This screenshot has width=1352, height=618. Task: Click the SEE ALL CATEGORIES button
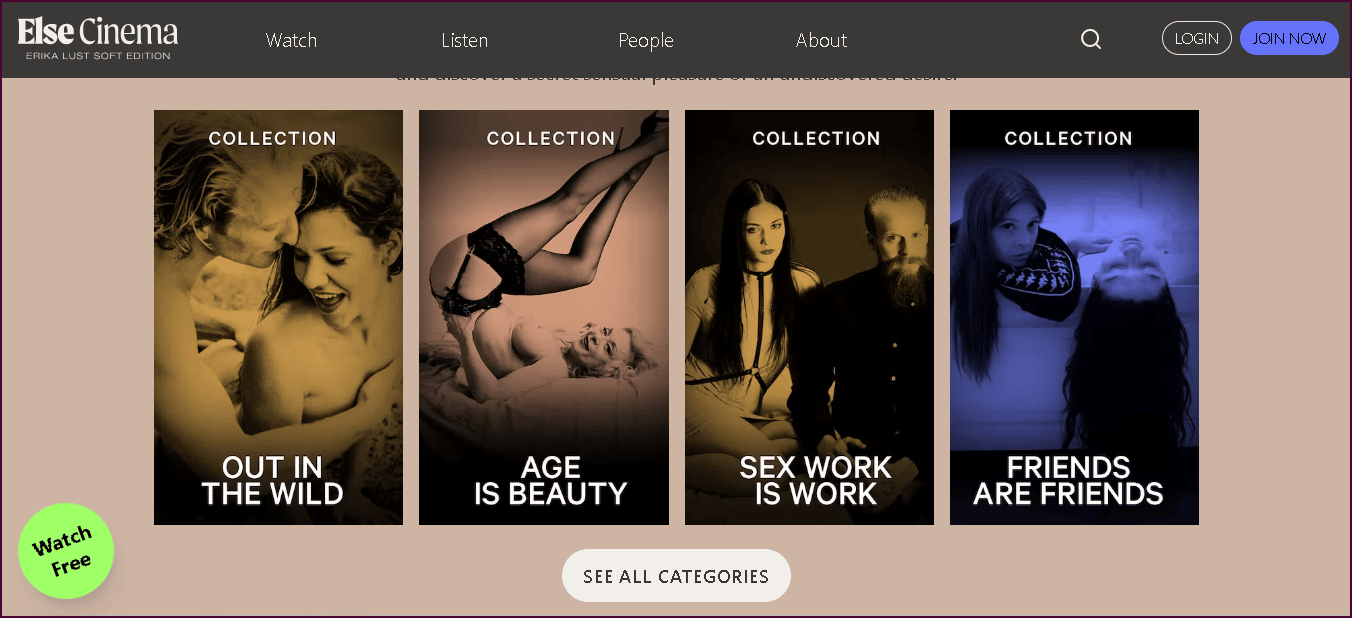point(676,576)
